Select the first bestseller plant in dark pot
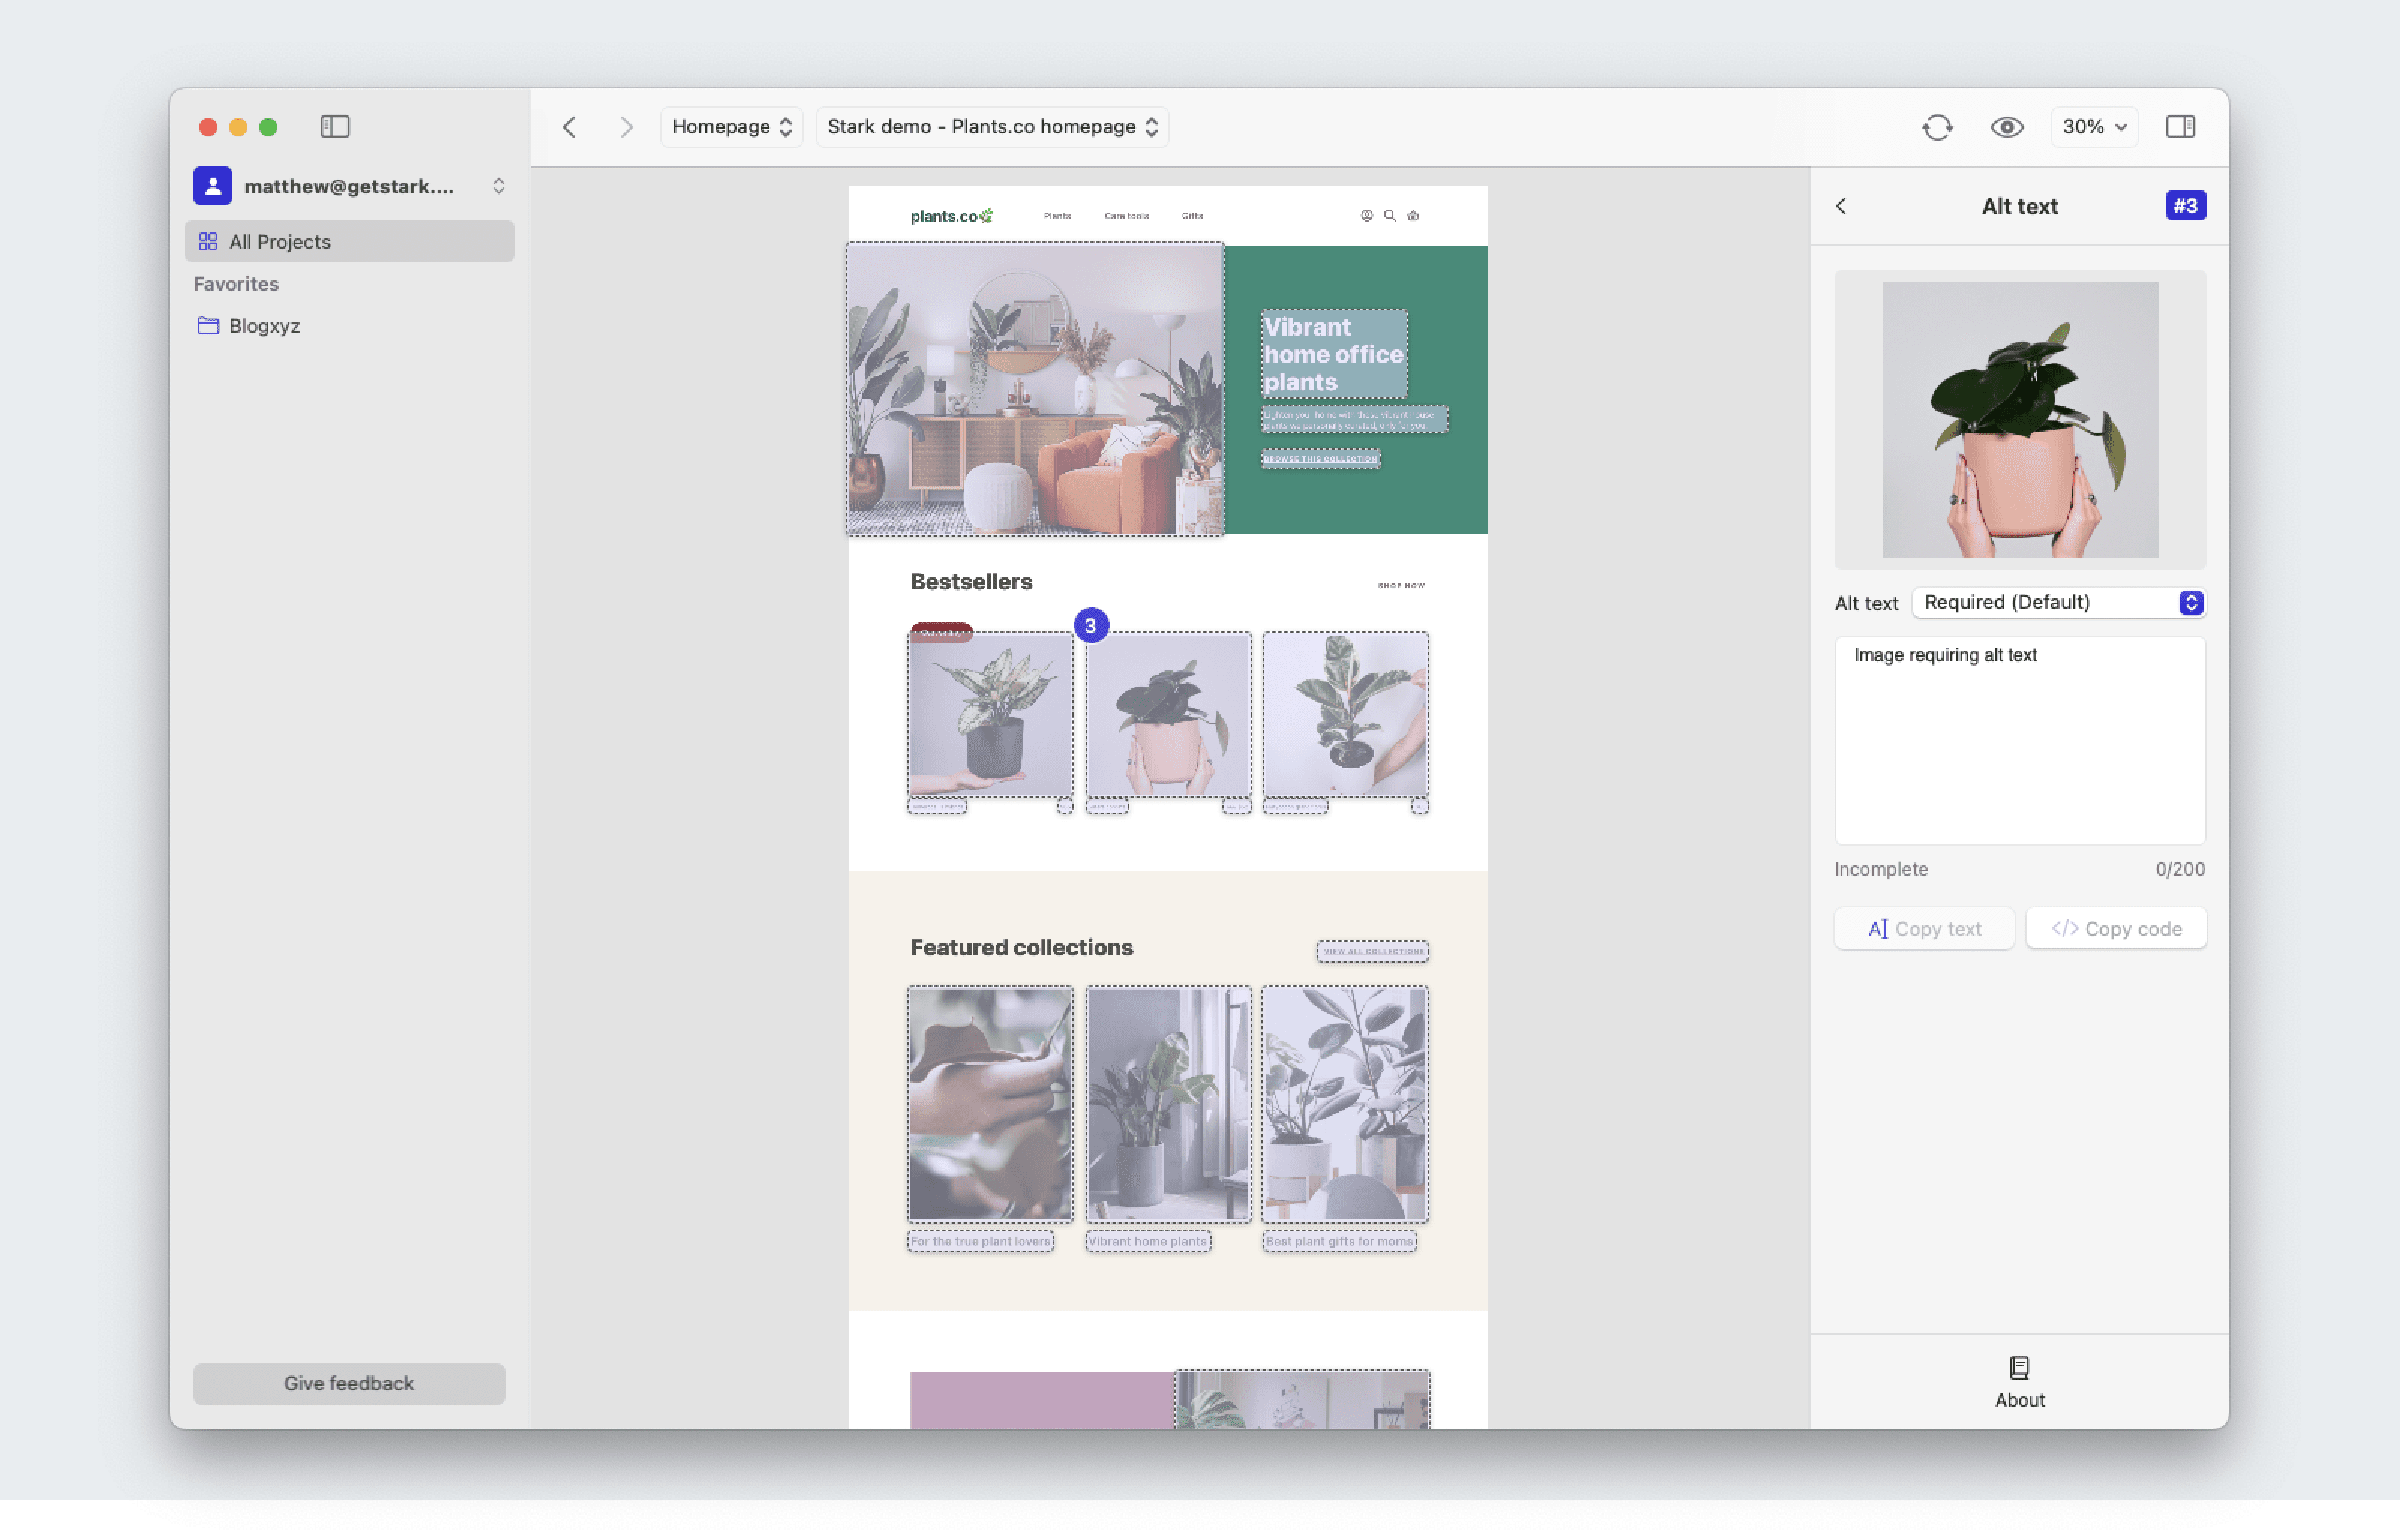Screen dimensions: 2400x1540 [991, 715]
